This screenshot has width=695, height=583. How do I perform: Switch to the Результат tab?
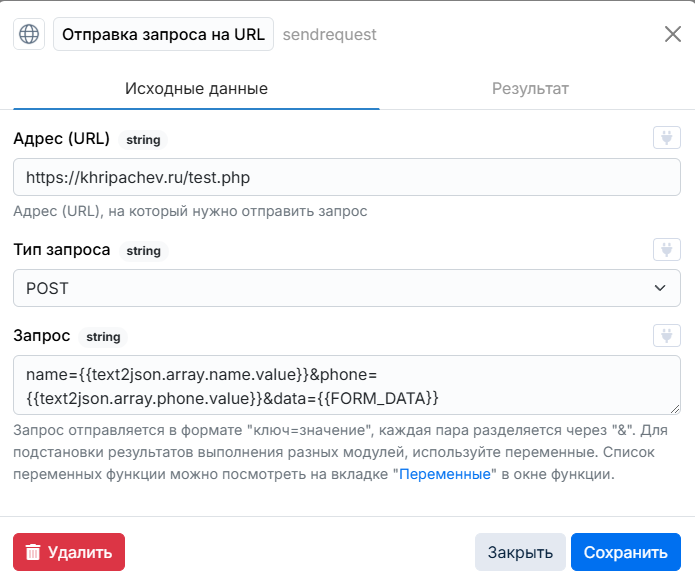(530, 88)
